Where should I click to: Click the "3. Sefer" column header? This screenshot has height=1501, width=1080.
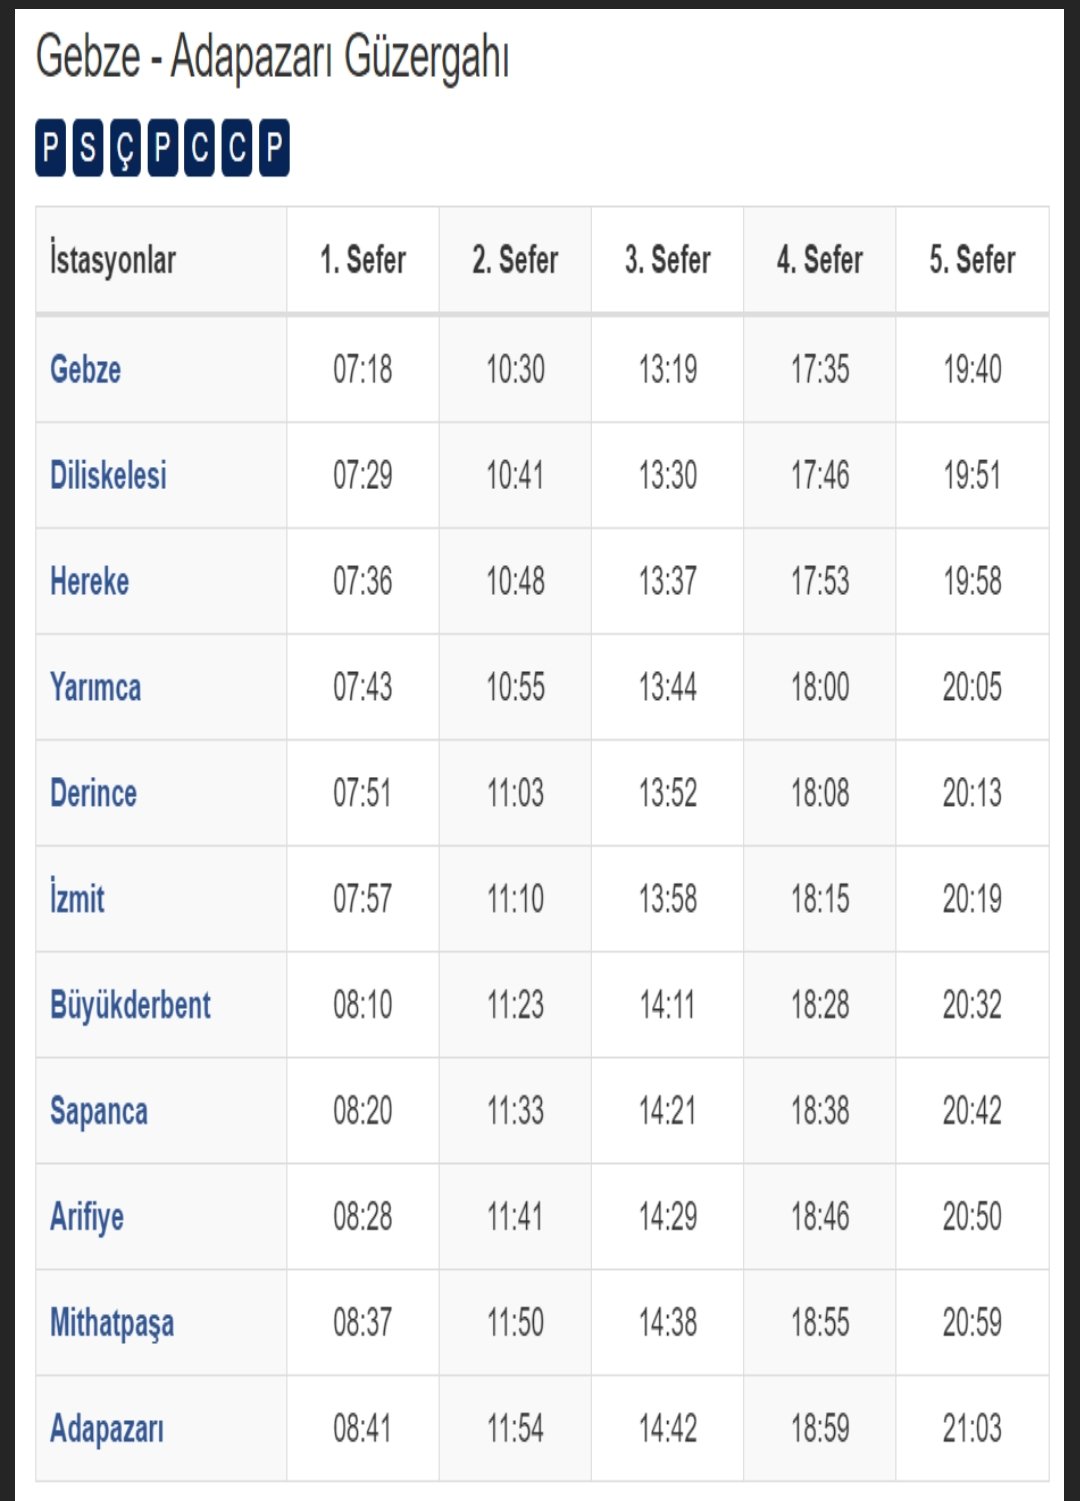(667, 260)
